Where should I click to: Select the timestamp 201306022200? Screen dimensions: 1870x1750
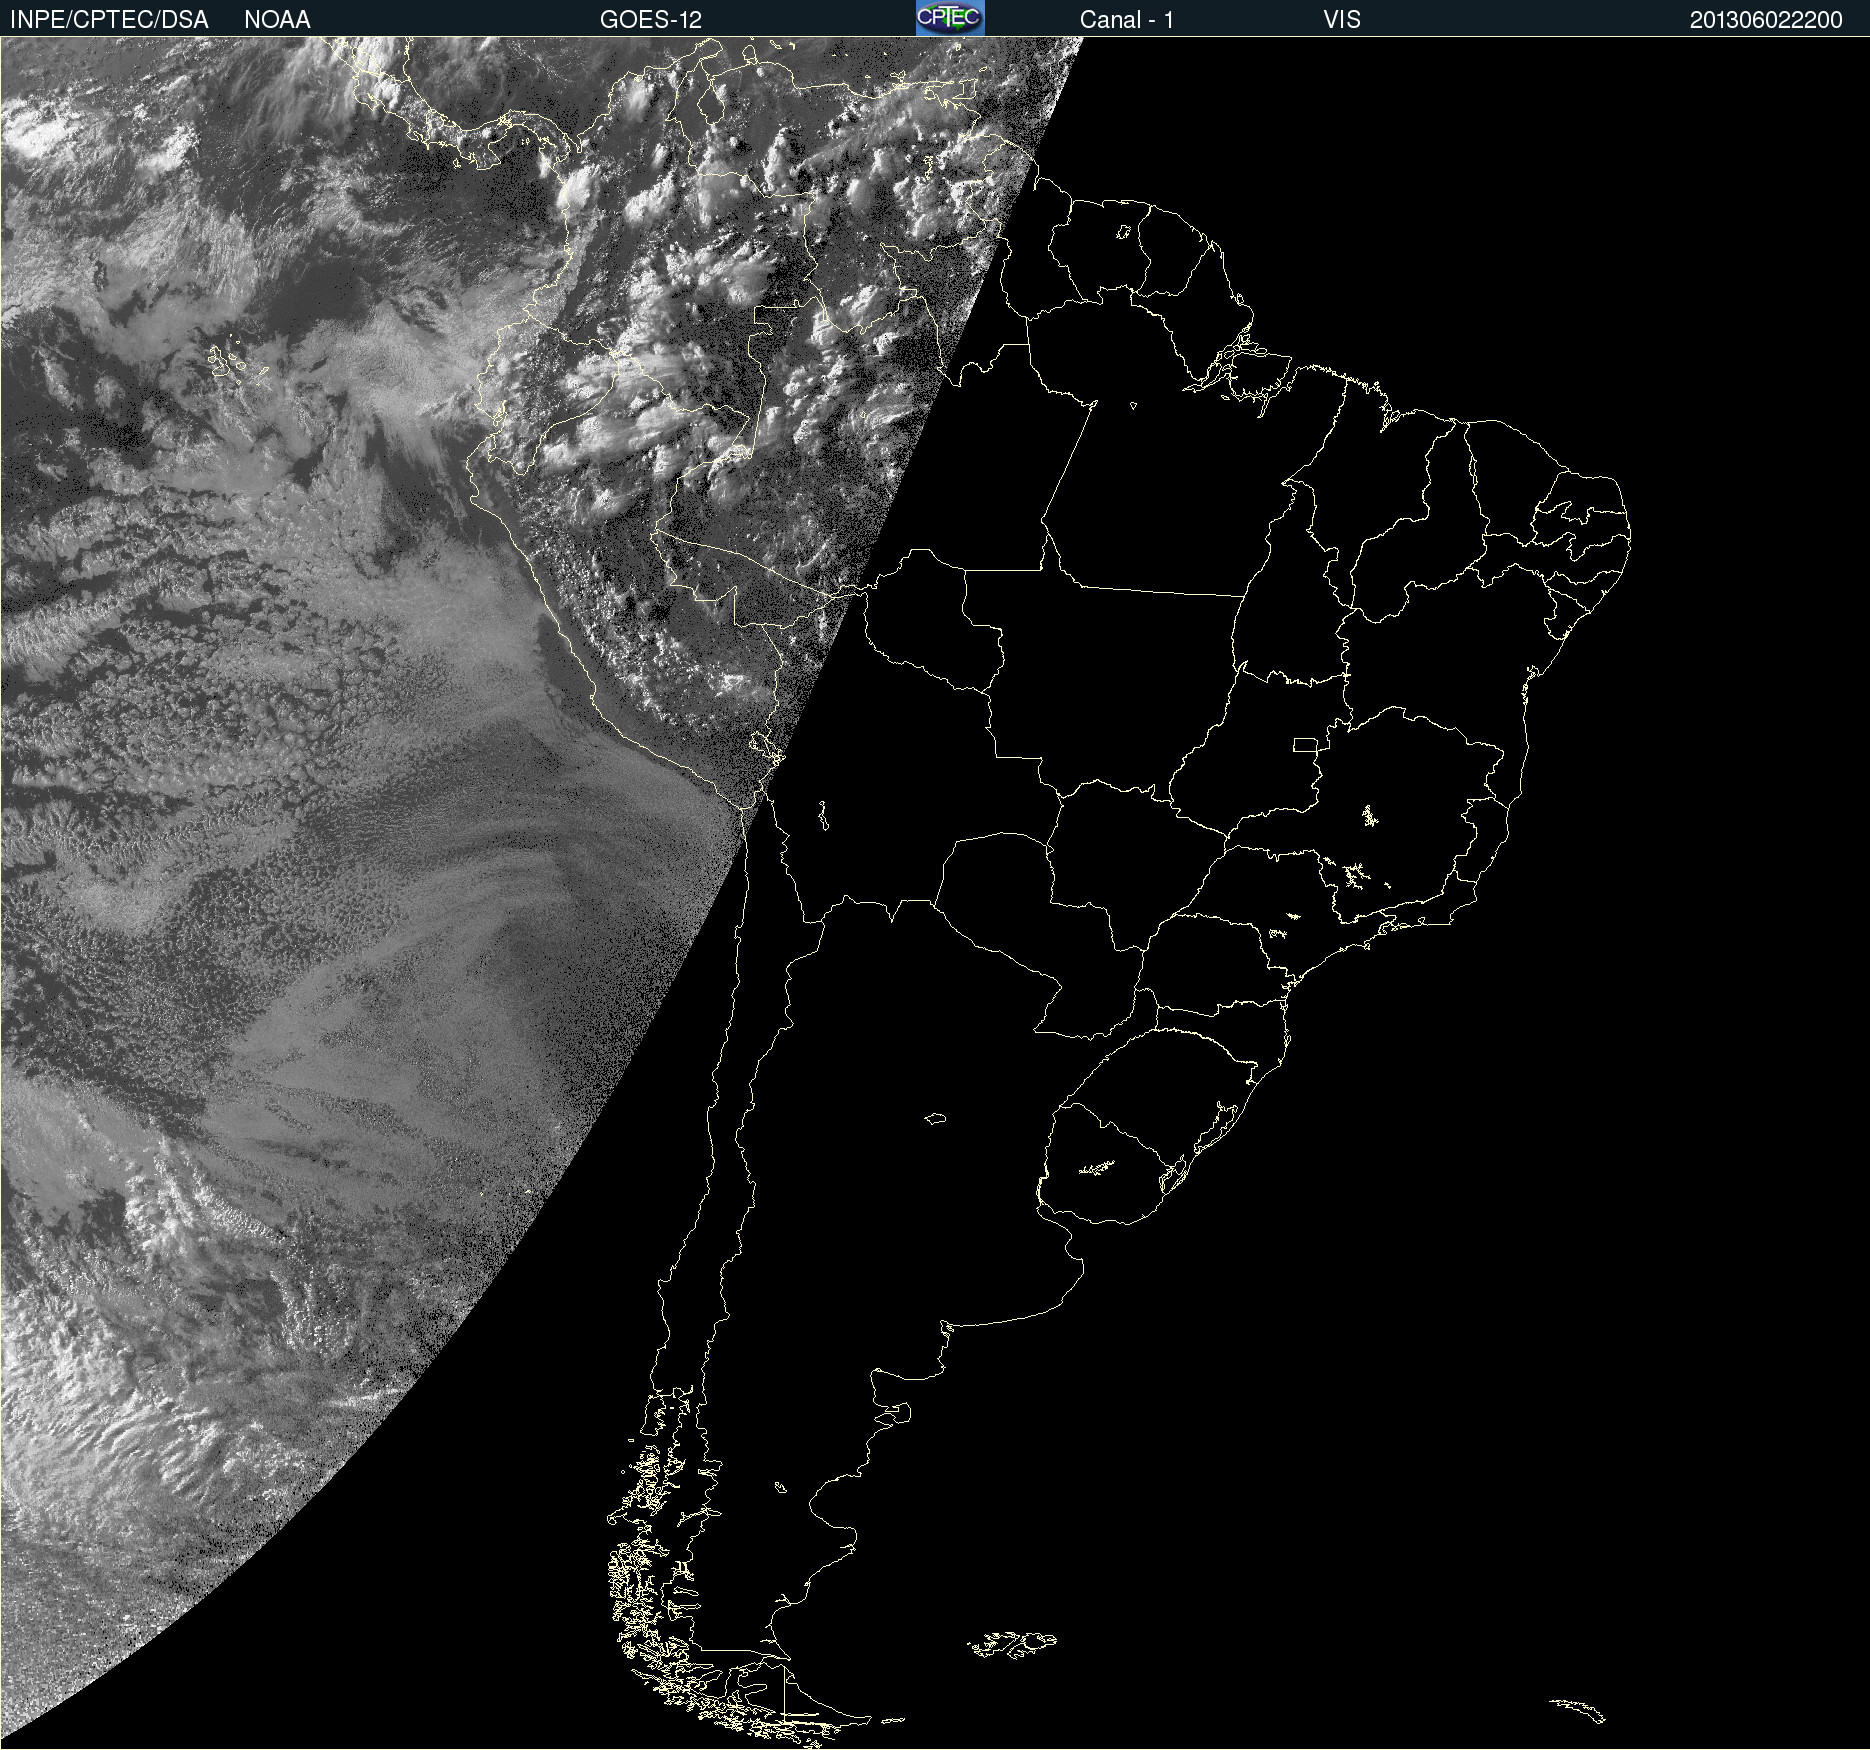pyautogui.click(x=1766, y=20)
